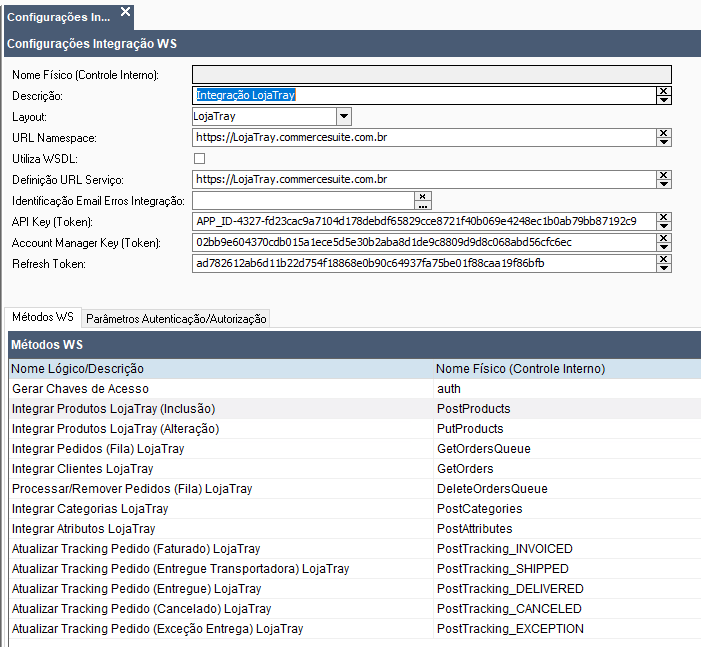Select Processar/Remover Pedidos (Fila) LojaTray row
Screen dimensions: 701x647
[x=355, y=489]
